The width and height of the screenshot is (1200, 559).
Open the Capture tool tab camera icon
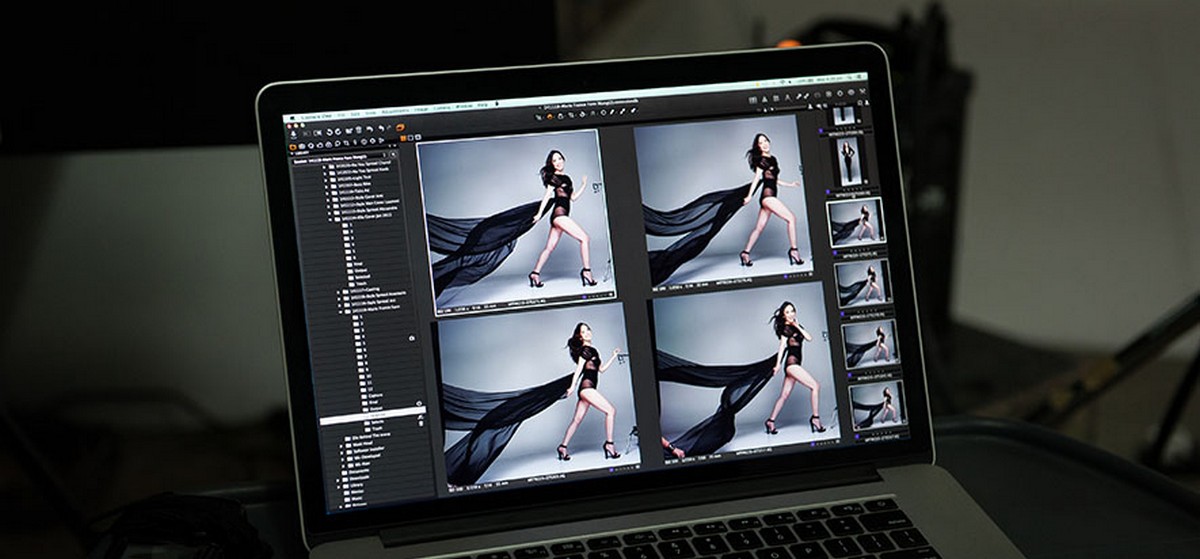click(303, 146)
